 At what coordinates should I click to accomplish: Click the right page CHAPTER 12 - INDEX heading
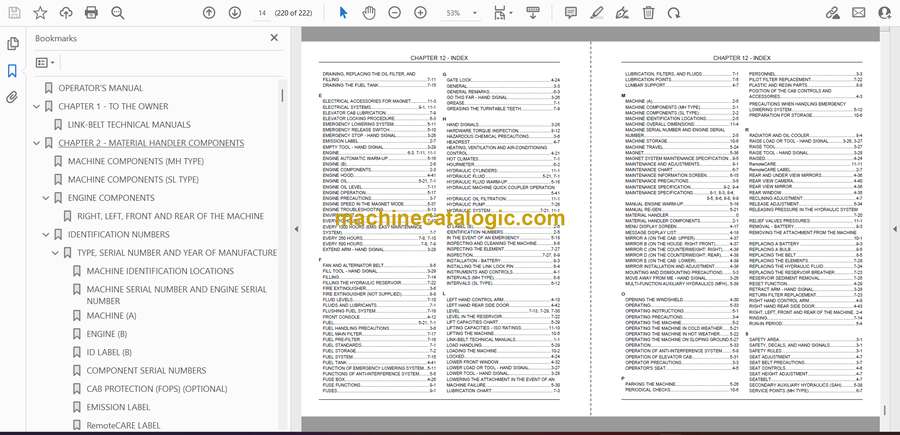(x=742, y=58)
